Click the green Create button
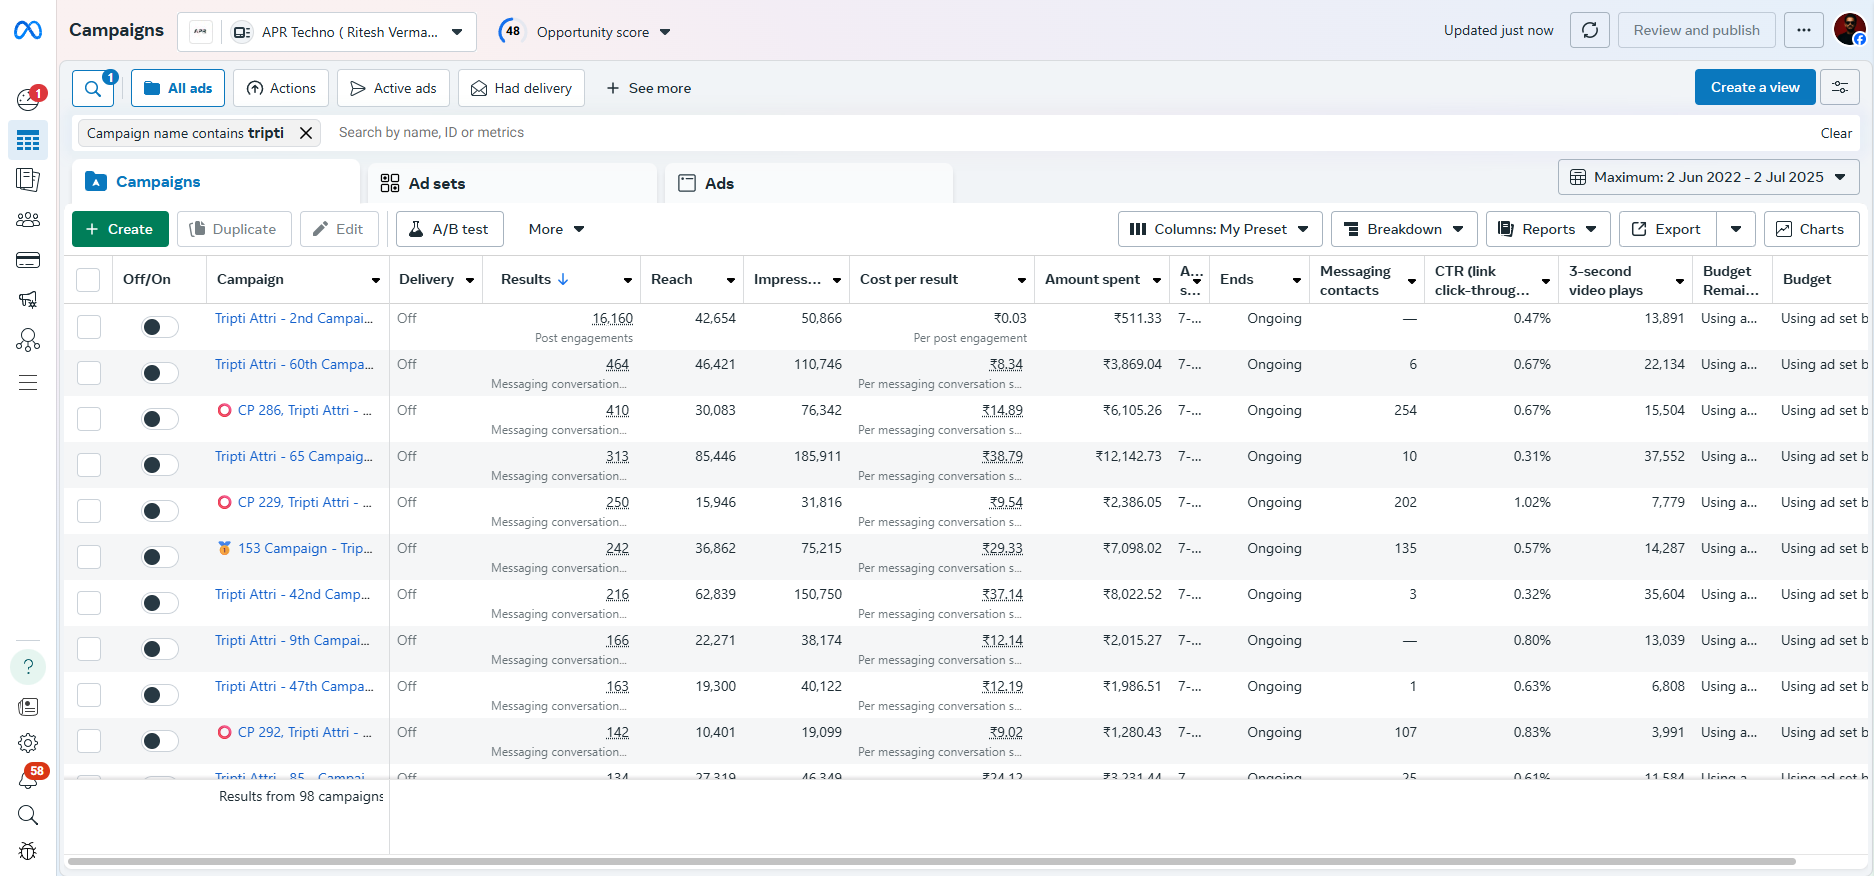 (x=119, y=229)
